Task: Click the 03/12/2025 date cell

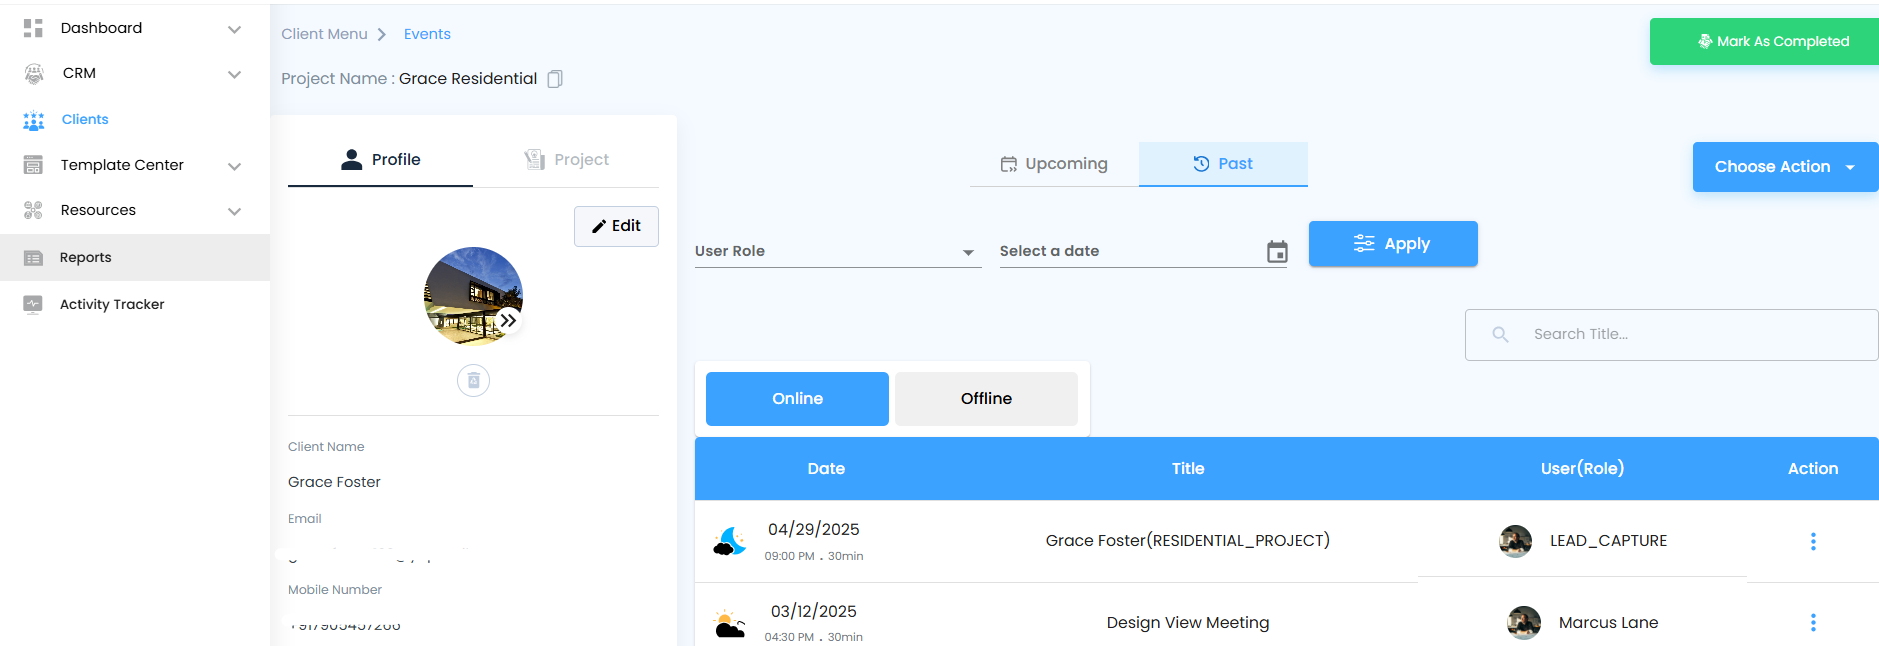Action: [814, 612]
